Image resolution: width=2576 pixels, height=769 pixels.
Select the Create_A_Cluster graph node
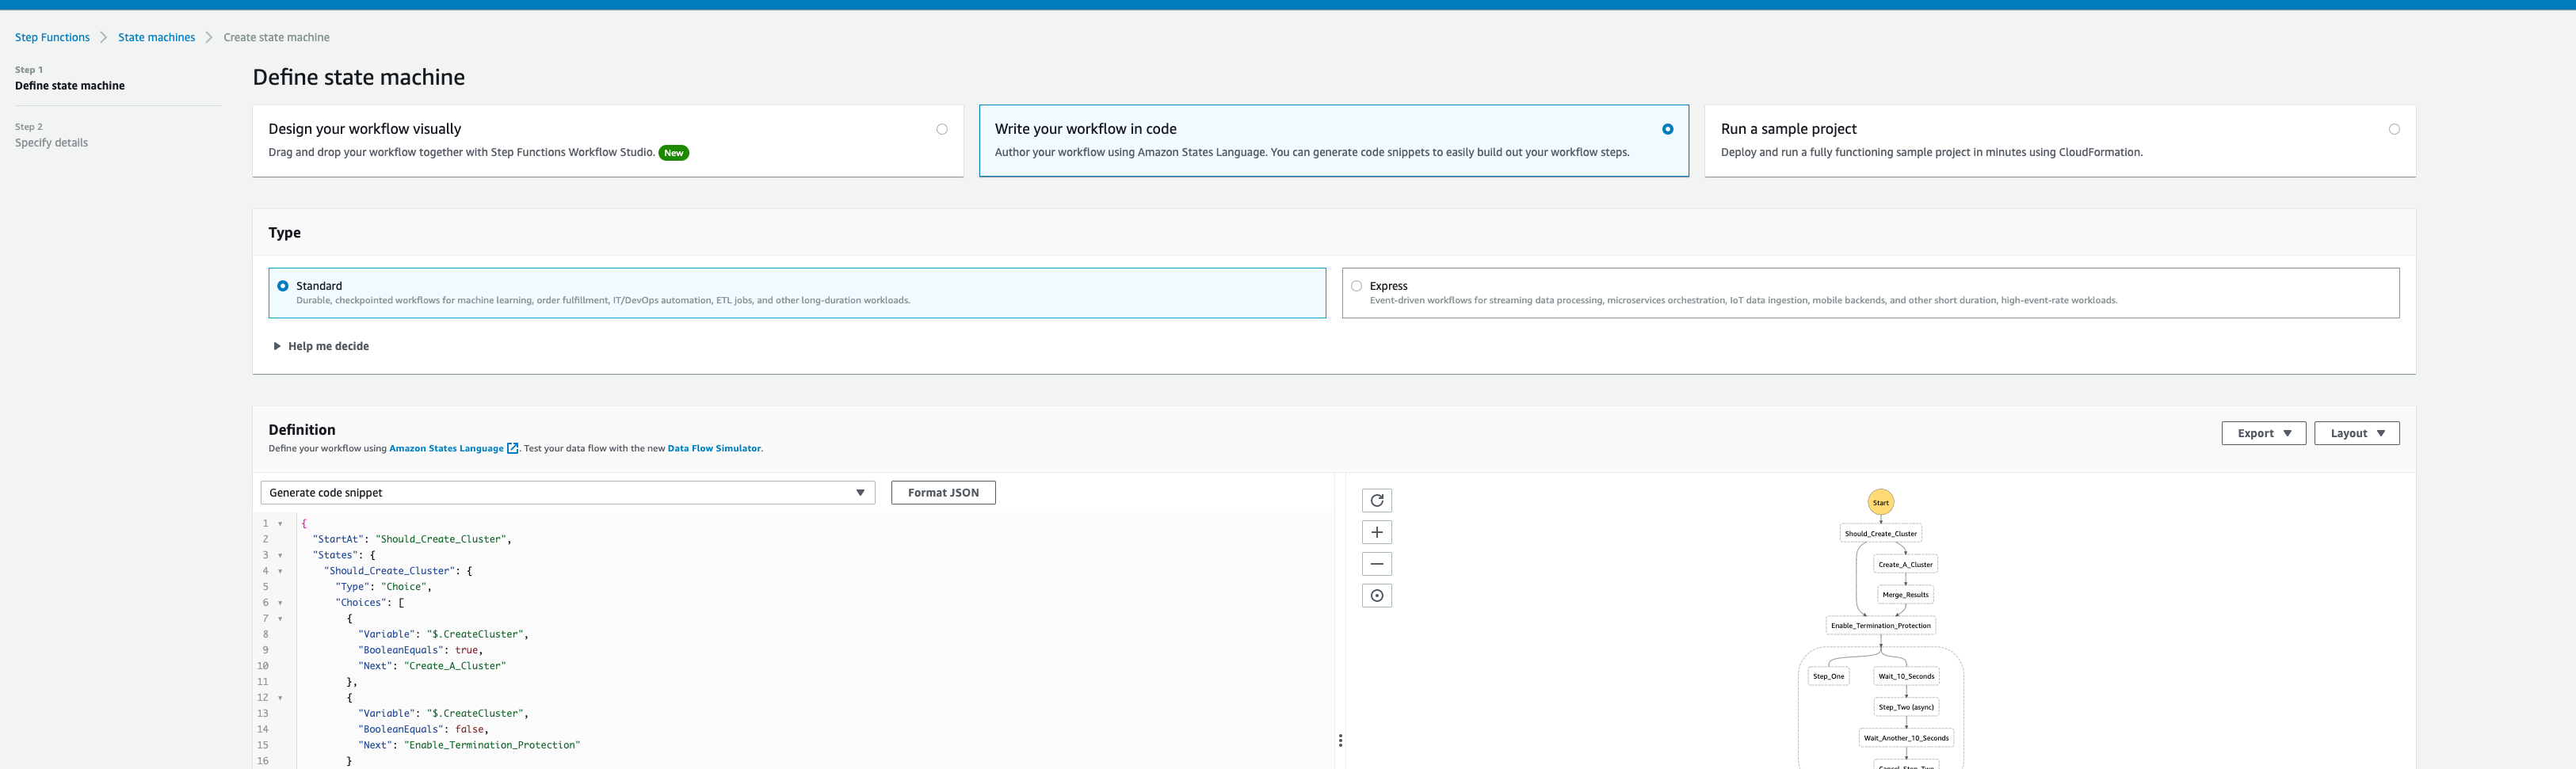point(1905,564)
